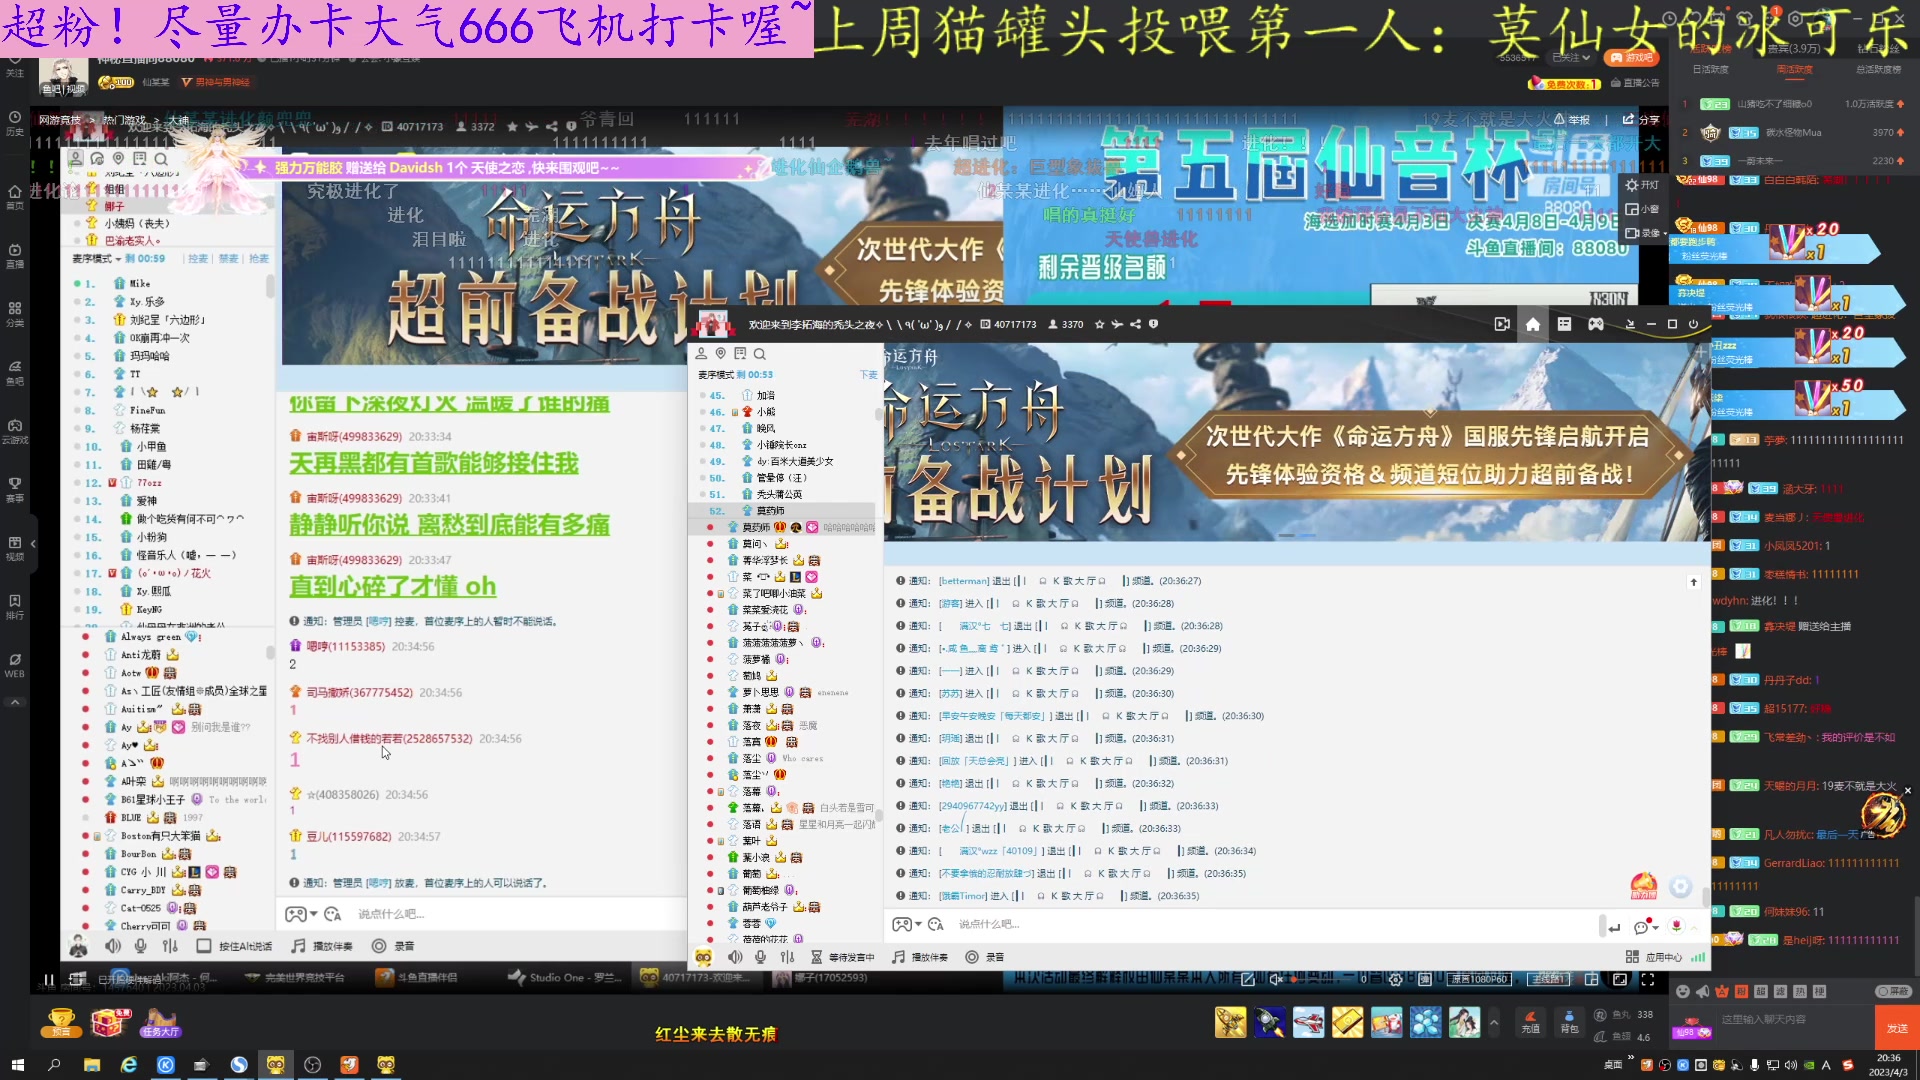Unmute the Douyu player volume
Viewport: 1920px width, 1080px height.
point(1276,979)
